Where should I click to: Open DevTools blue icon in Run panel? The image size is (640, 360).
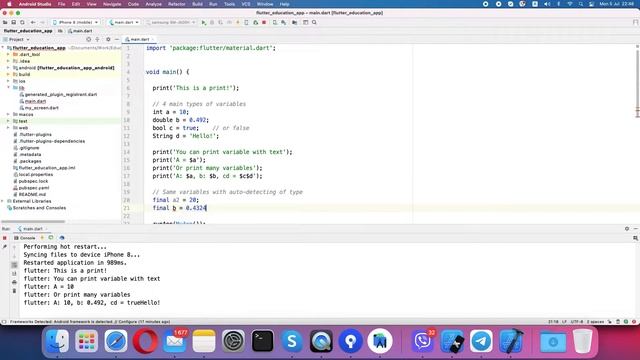62,238
